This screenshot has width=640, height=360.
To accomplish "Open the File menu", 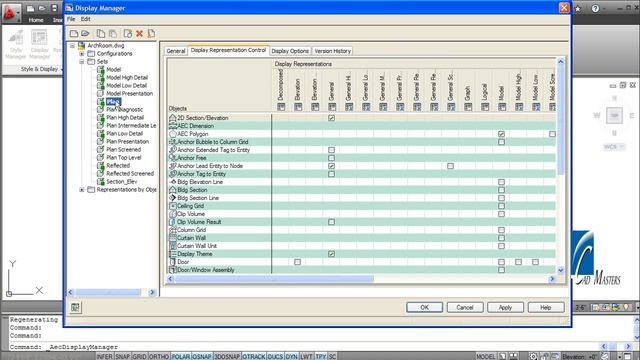I will tap(71, 19).
